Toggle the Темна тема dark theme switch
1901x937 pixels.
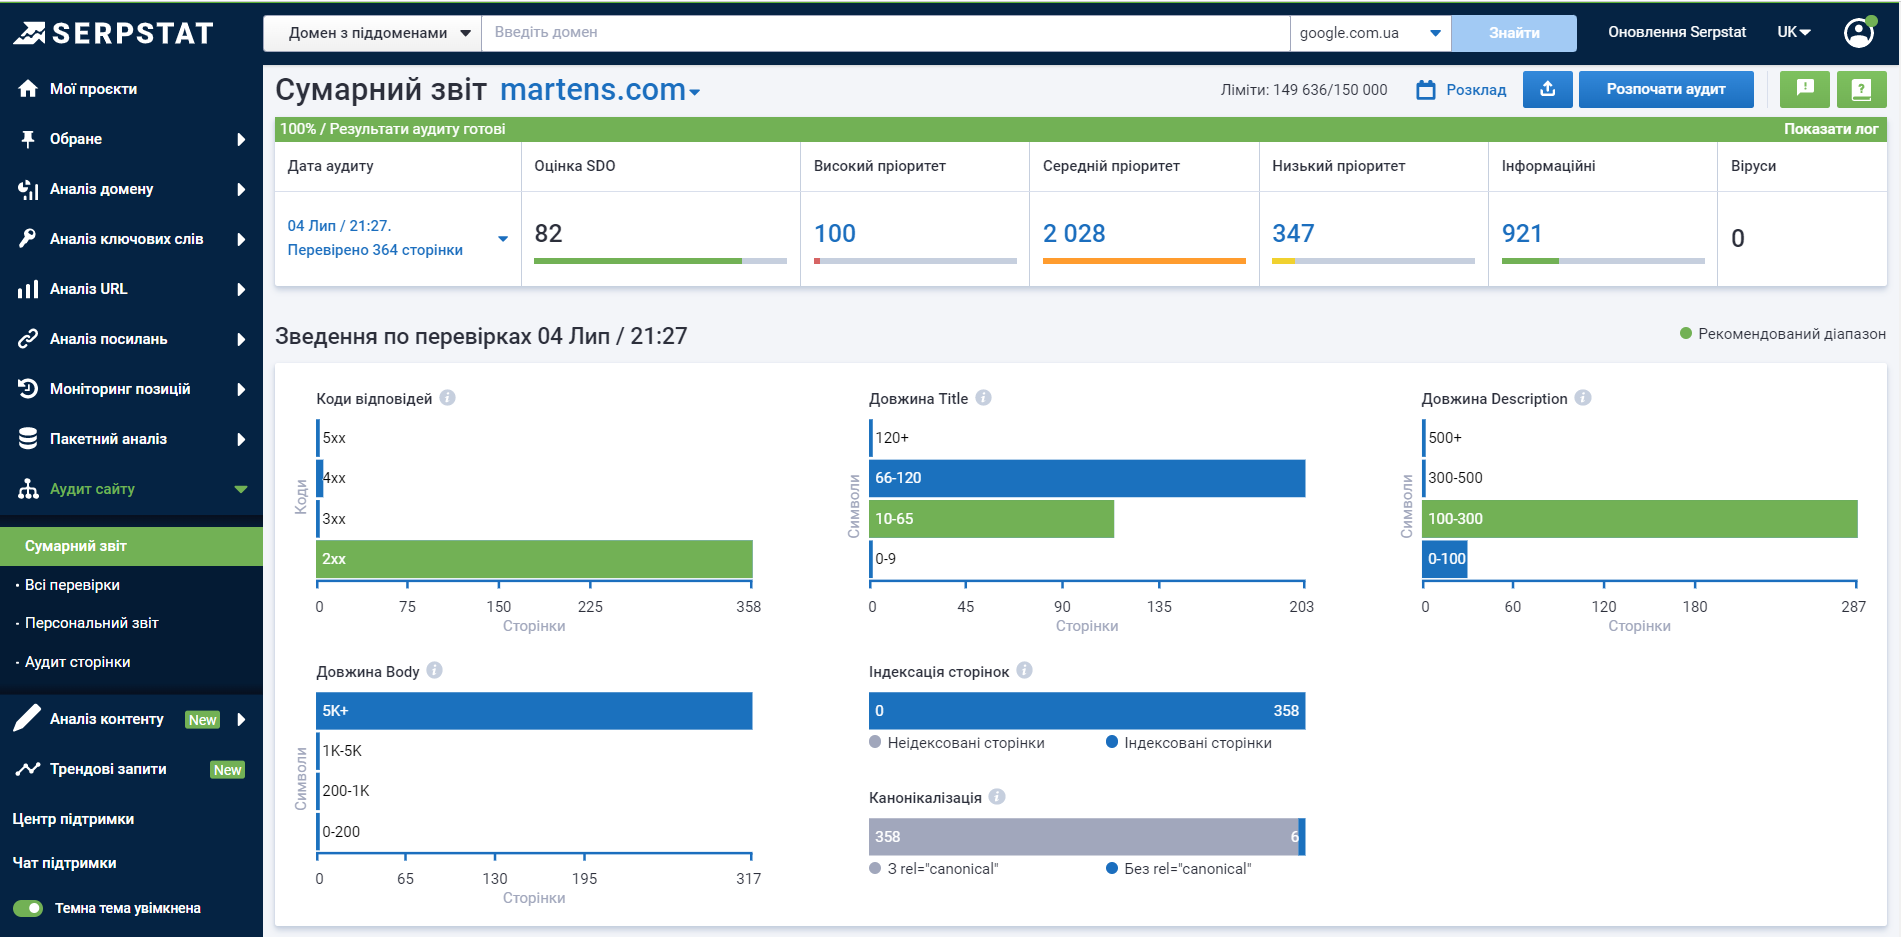(28, 908)
